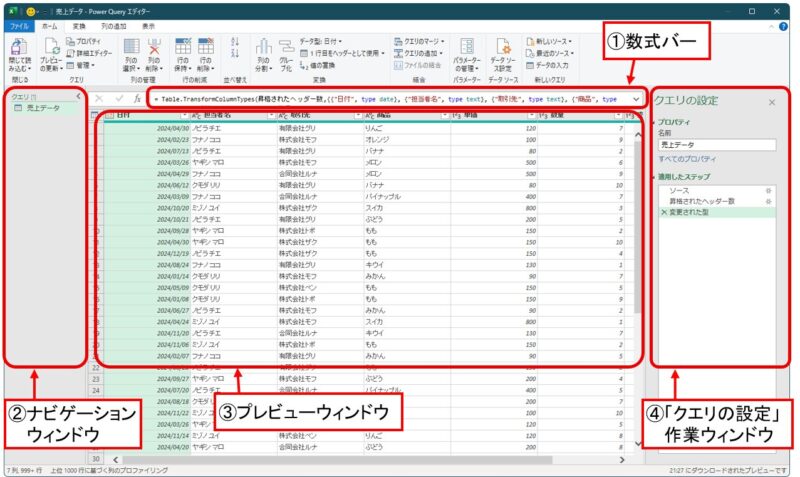
Task: Click the fx button beside the formula bar
Action: (137, 98)
